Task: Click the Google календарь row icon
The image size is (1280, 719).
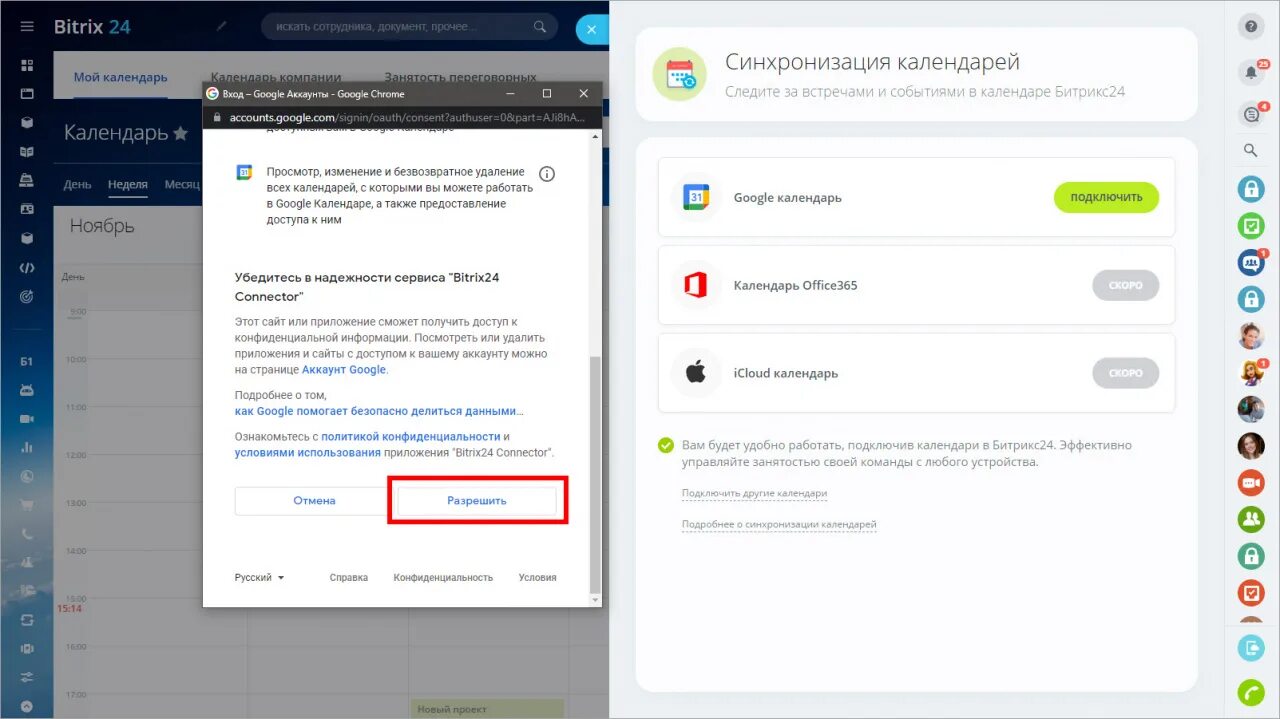Action: 696,197
